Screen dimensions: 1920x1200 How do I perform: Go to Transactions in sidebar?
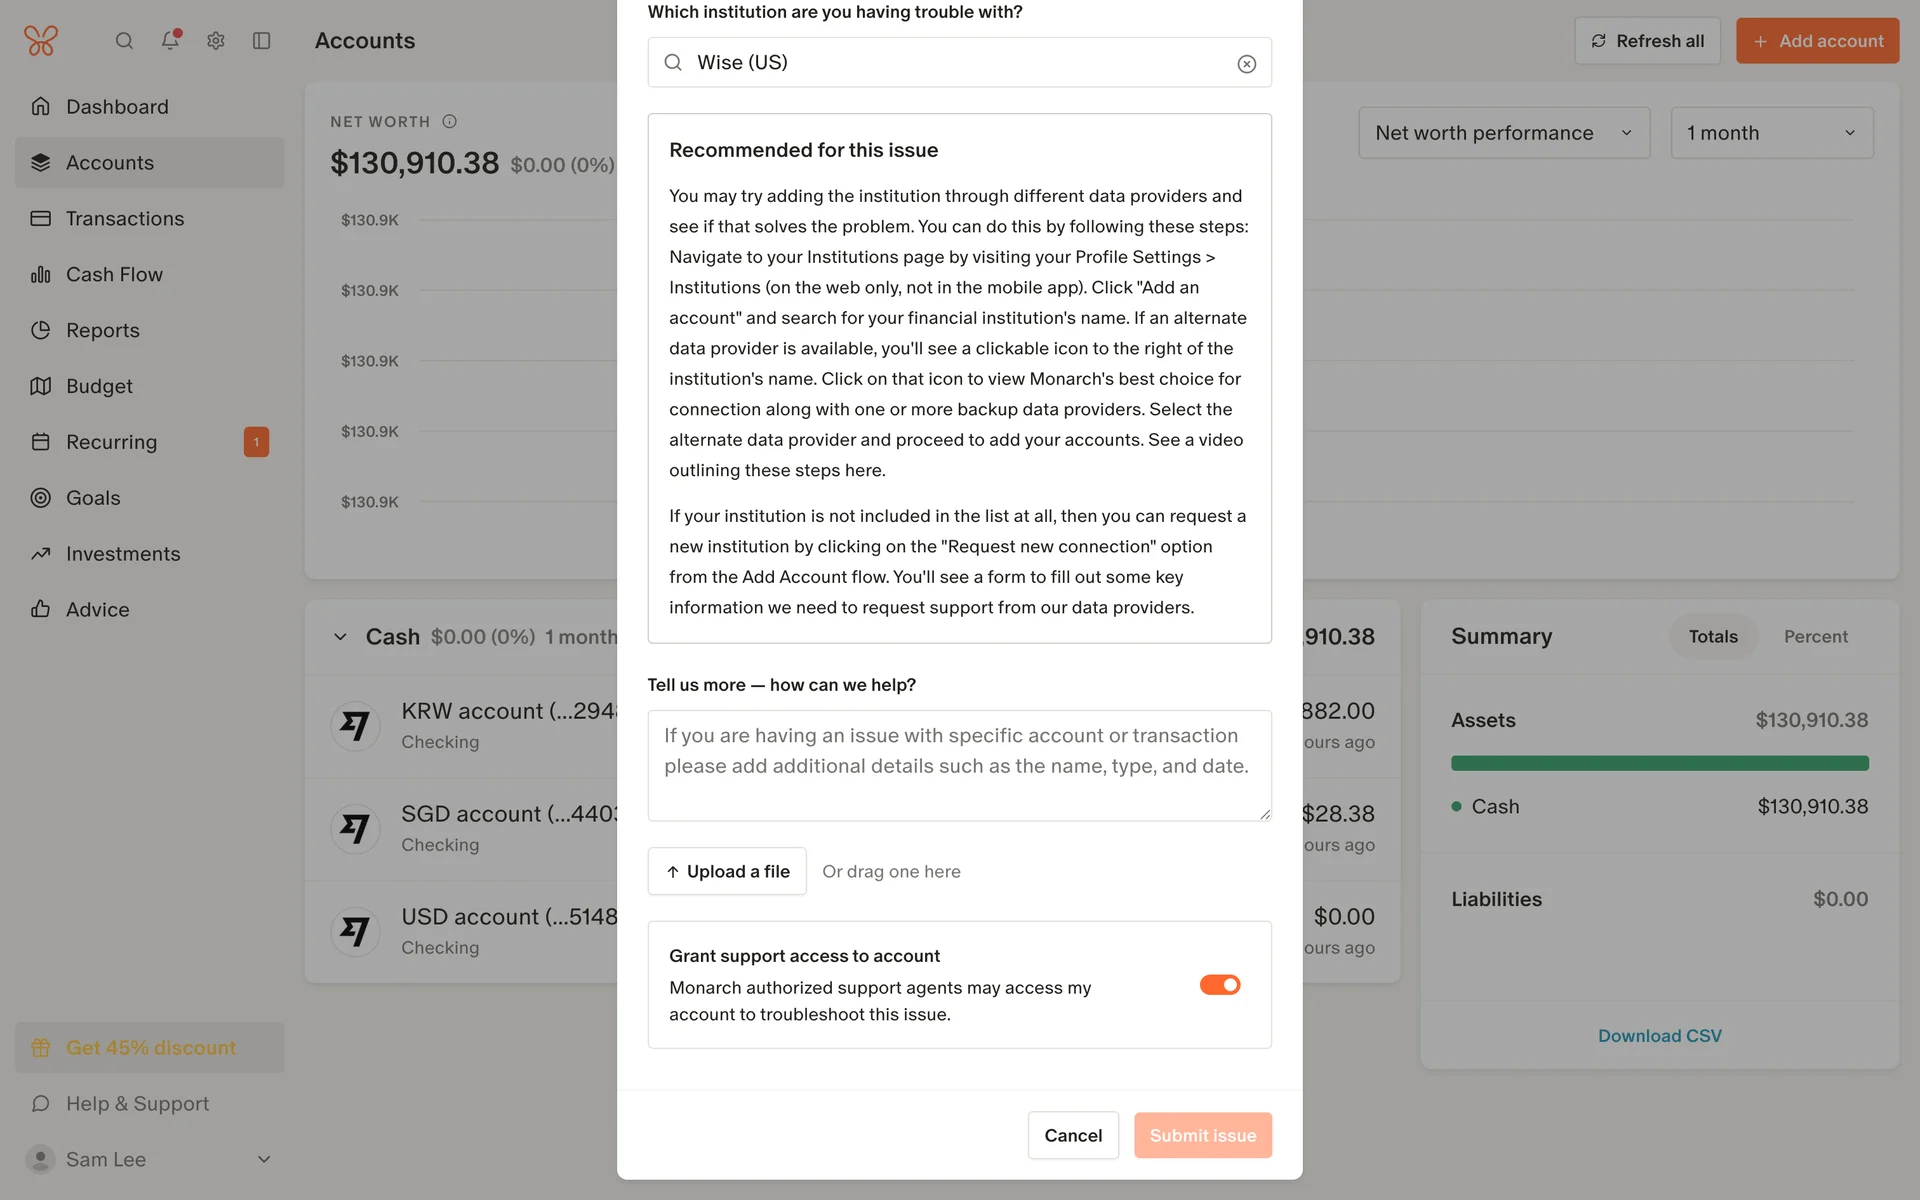pyautogui.click(x=125, y=219)
